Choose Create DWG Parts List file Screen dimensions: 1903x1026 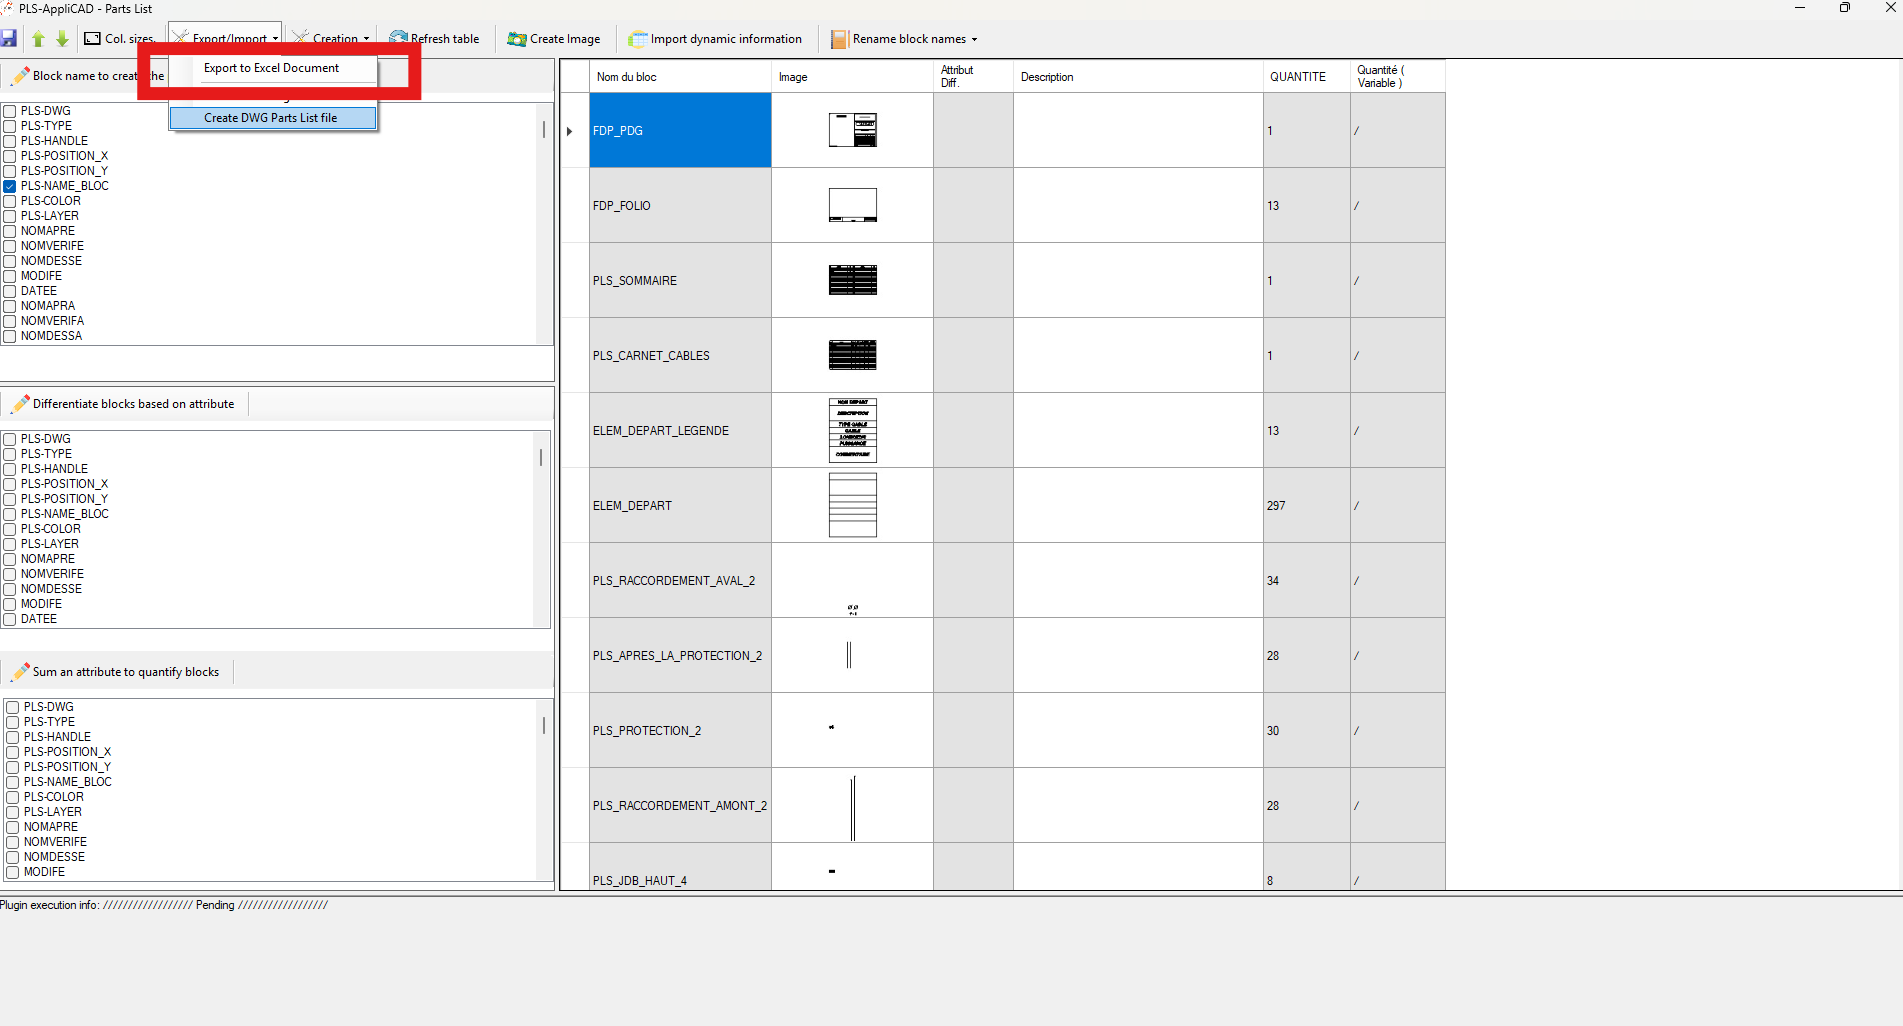click(271, 117)
